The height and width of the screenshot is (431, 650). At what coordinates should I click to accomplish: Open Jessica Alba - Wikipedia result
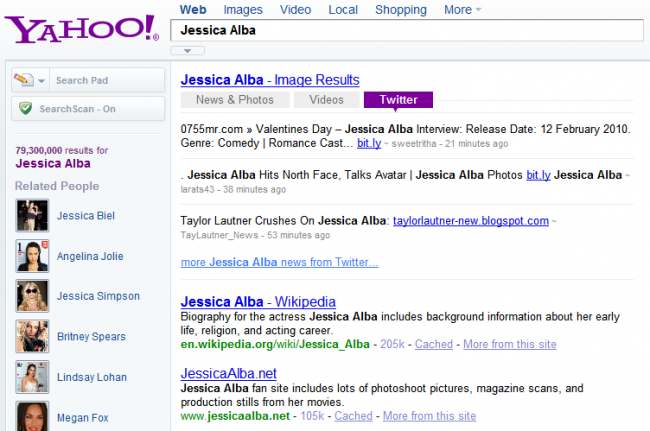tap(258, 301)
